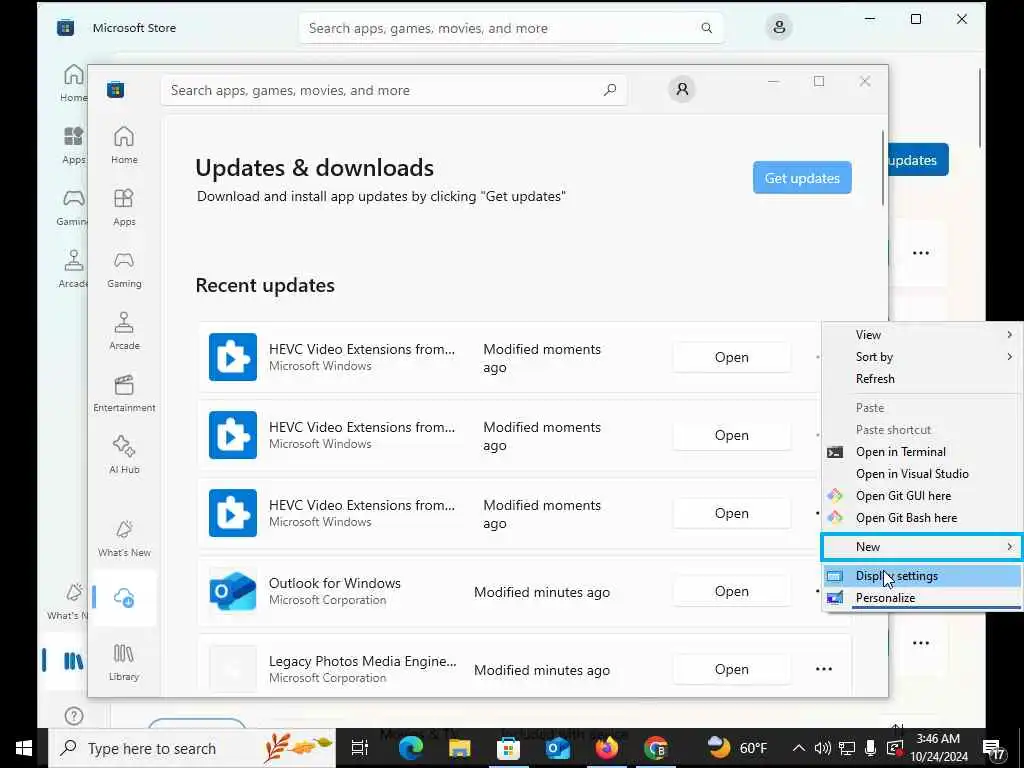
Task: Click the back Store window search field
Action: point(511,28)
